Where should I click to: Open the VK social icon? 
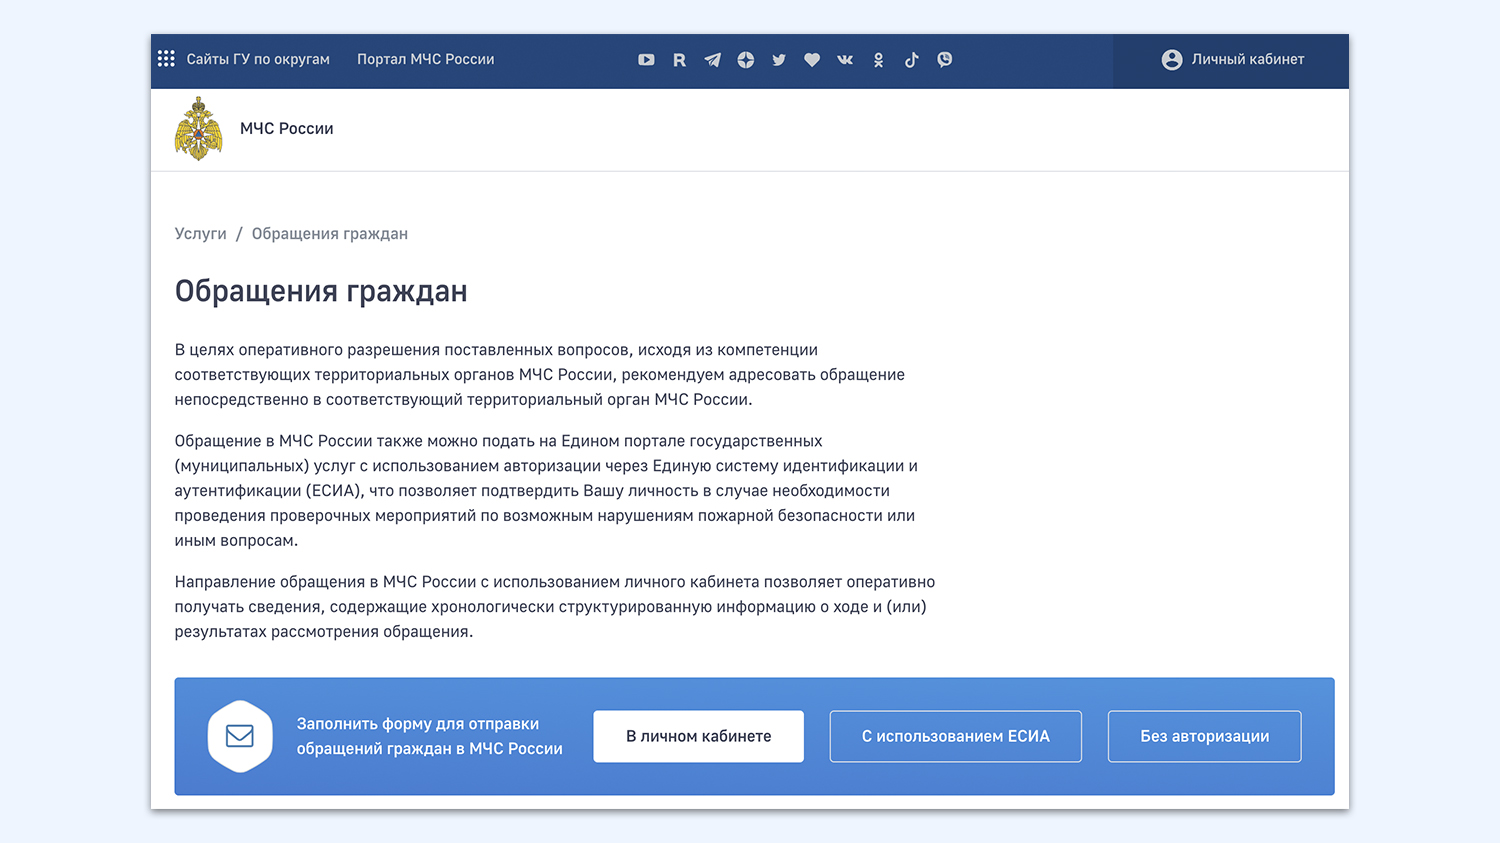(x=845, y=60)
